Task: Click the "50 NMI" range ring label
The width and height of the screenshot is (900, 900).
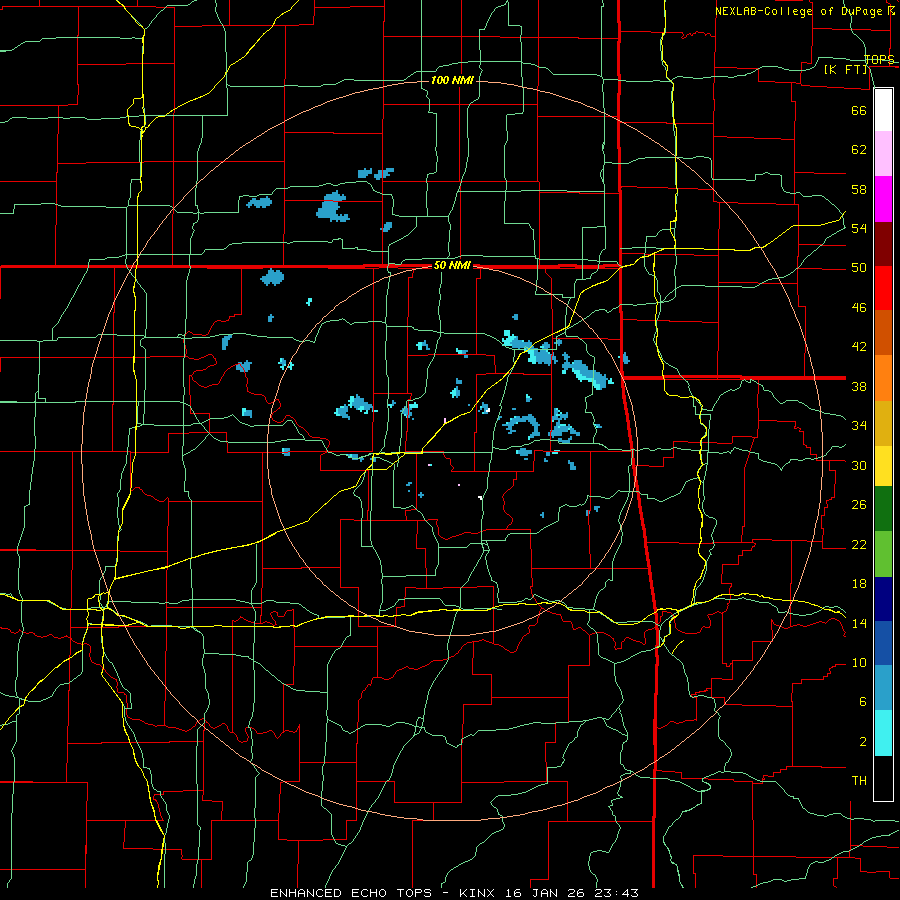Action: 452,265
